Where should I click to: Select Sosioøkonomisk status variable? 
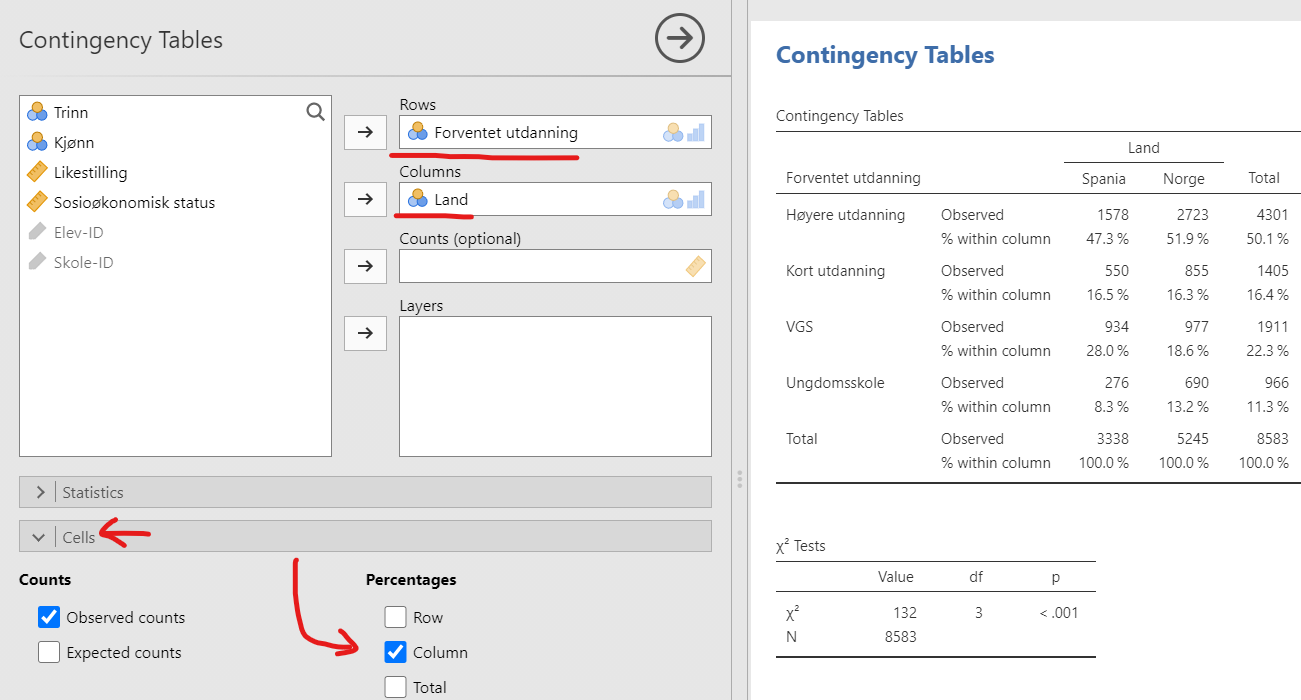click(x=134, y=203)
